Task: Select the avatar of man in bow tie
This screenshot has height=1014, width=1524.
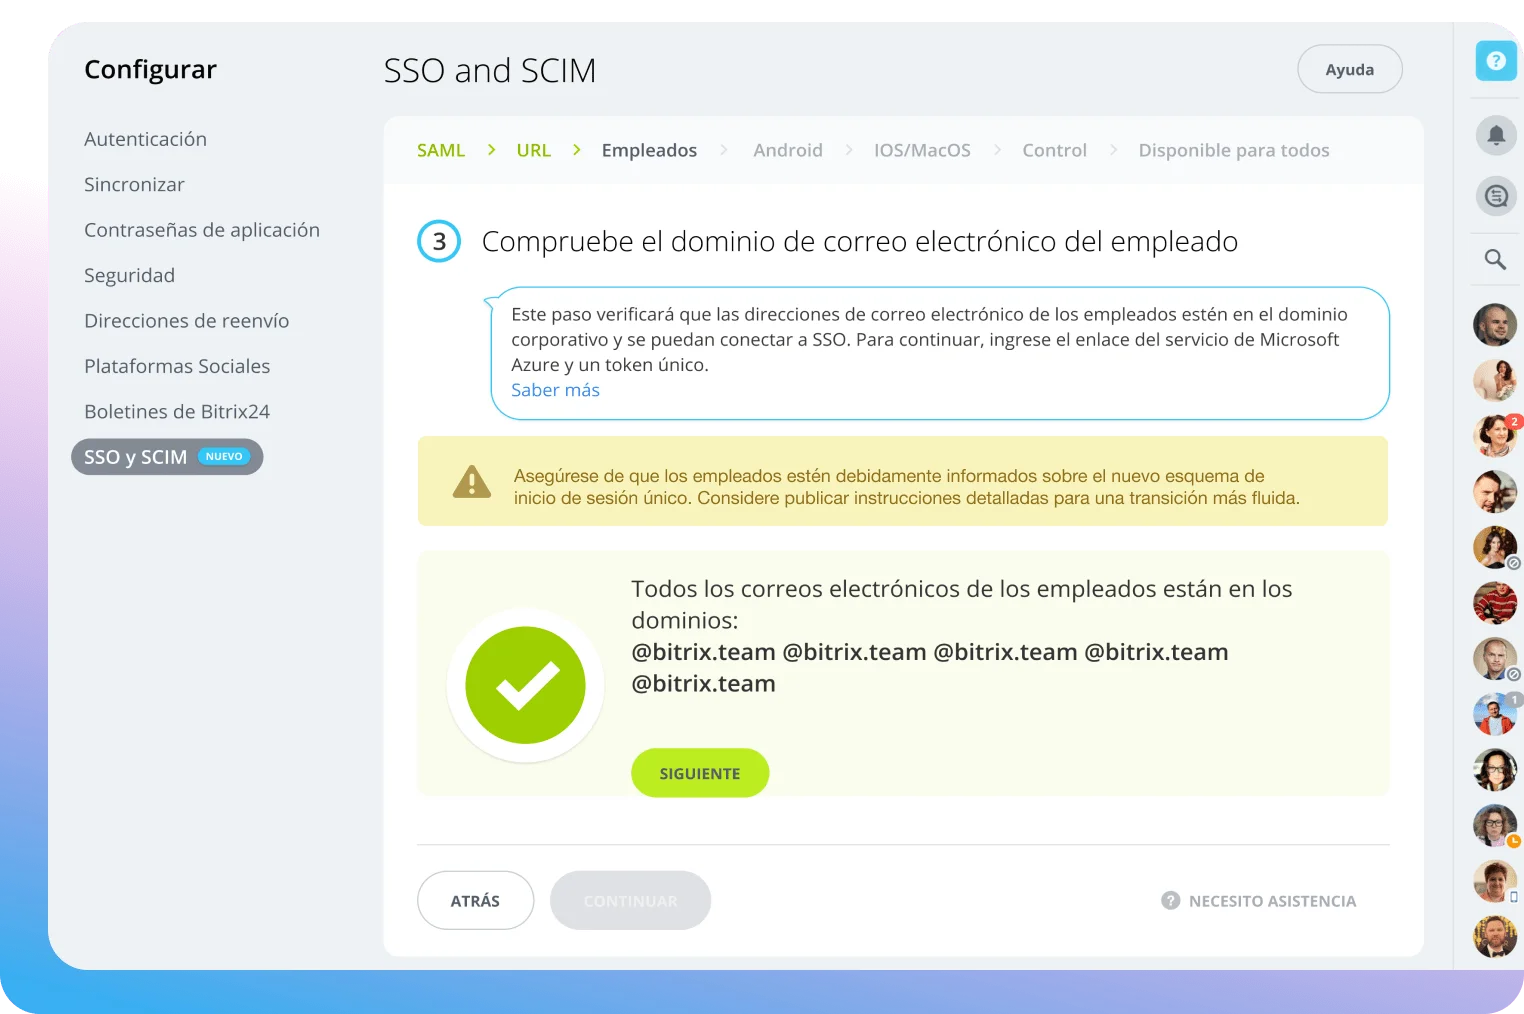Action: pyautogui.click(x=1495, y=936)
